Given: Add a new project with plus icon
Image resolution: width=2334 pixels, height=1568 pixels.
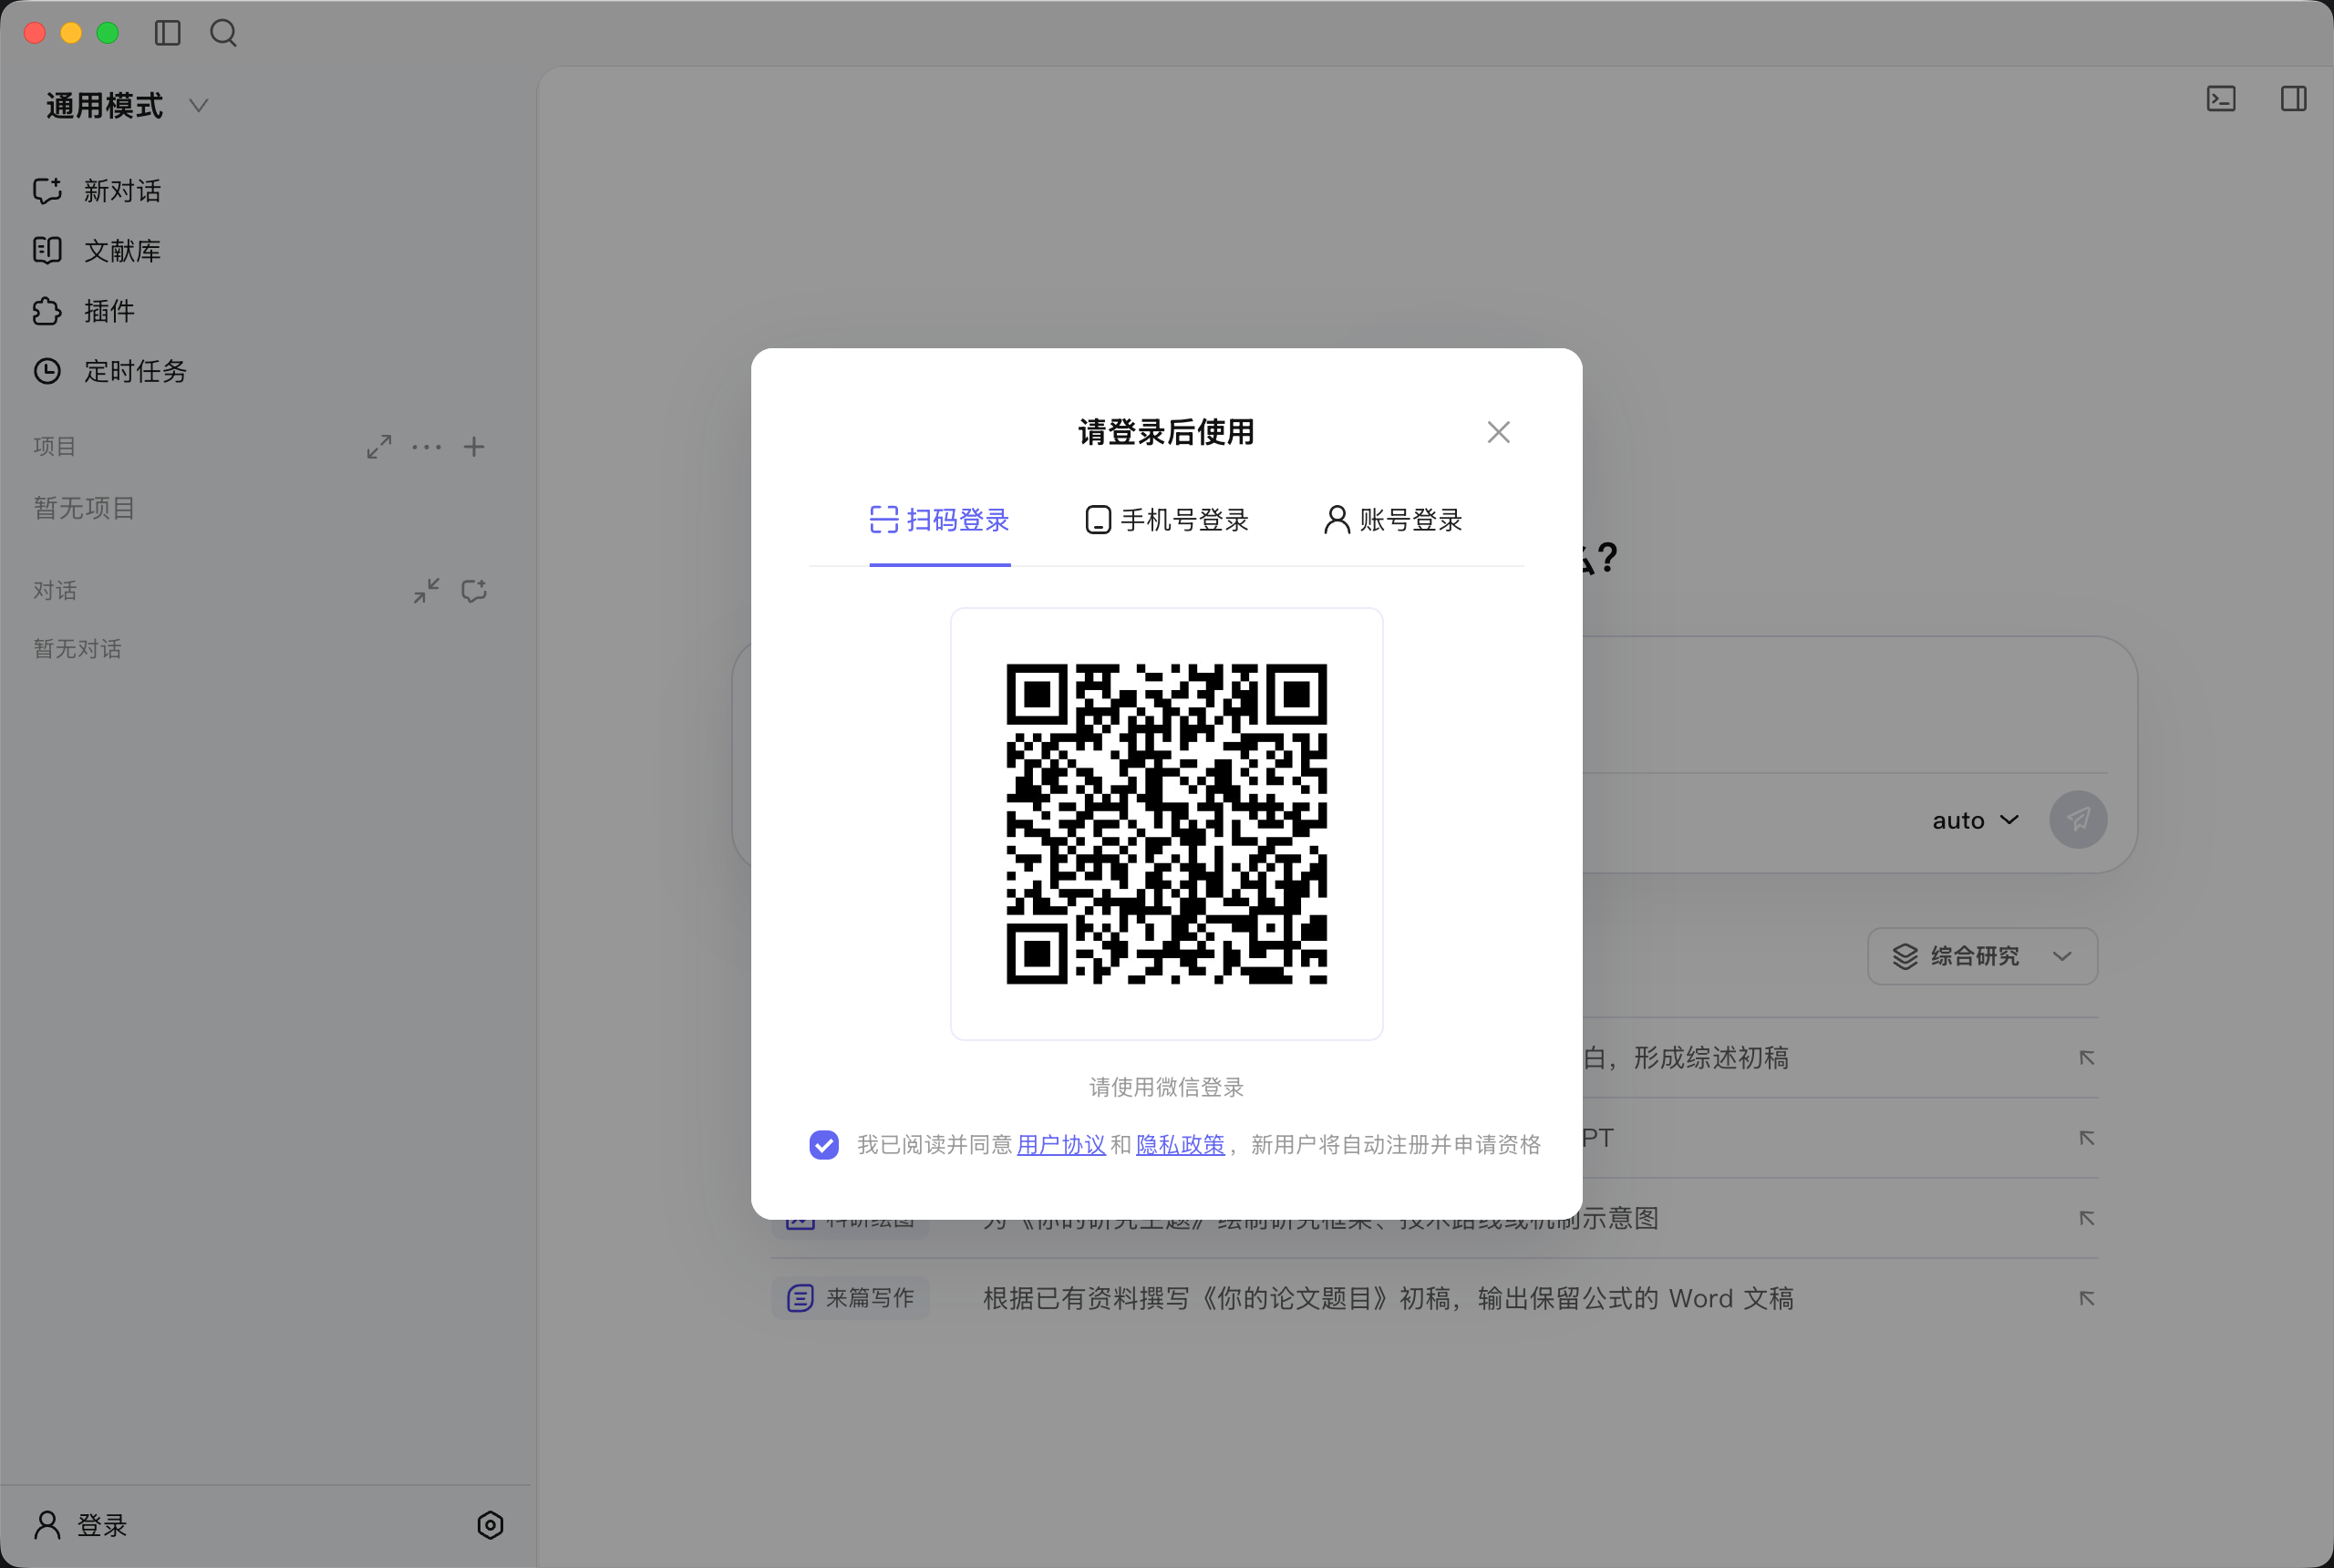Looking at the screenshot, I should [474, 447].
